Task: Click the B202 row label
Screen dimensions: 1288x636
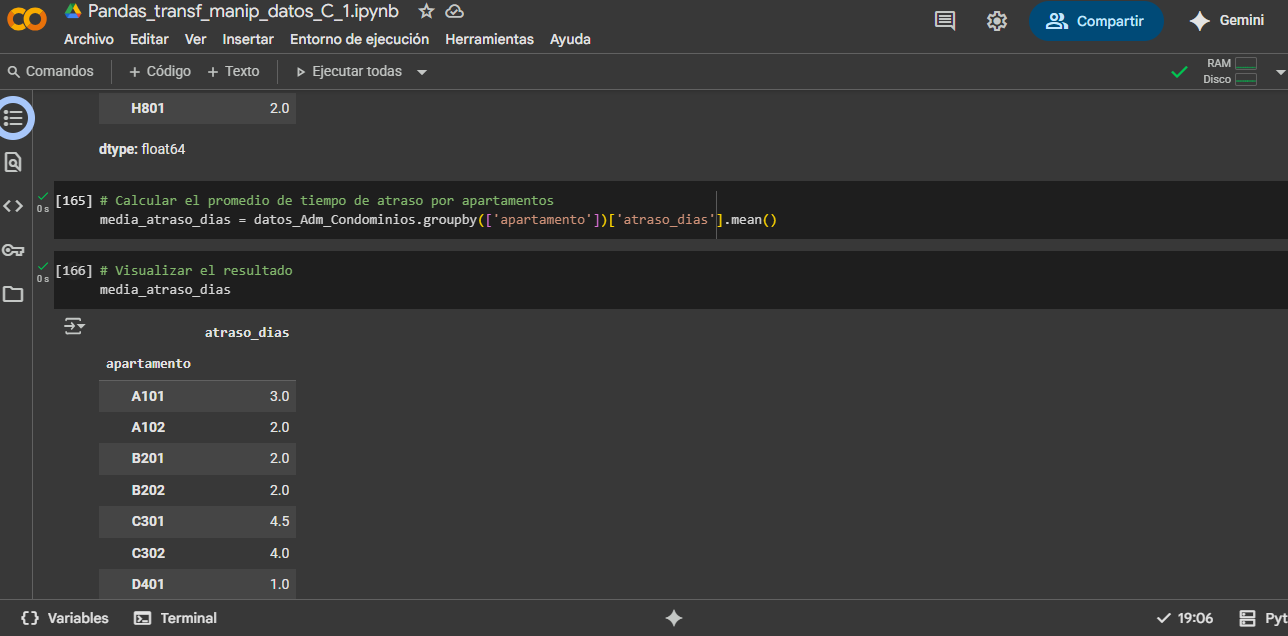Action: 148,490
